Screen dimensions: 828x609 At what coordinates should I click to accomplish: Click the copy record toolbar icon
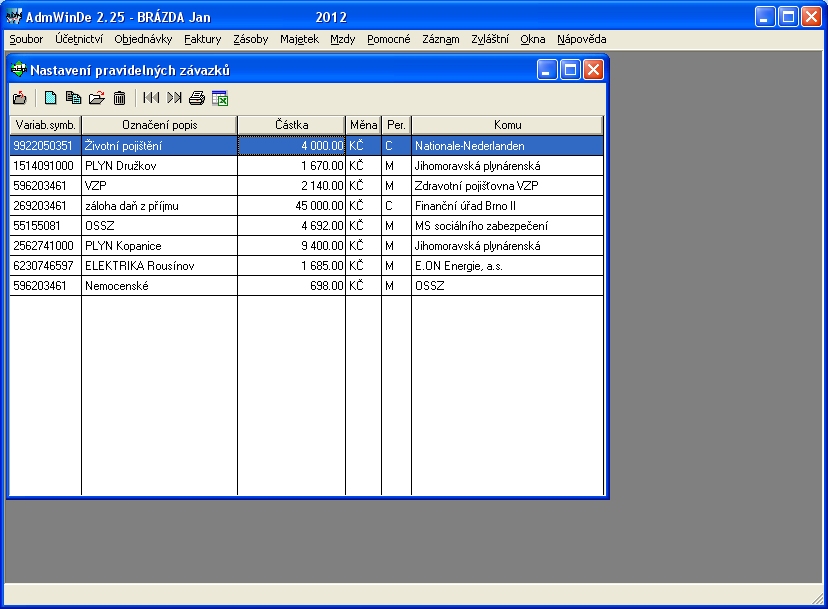pos(73,98)
